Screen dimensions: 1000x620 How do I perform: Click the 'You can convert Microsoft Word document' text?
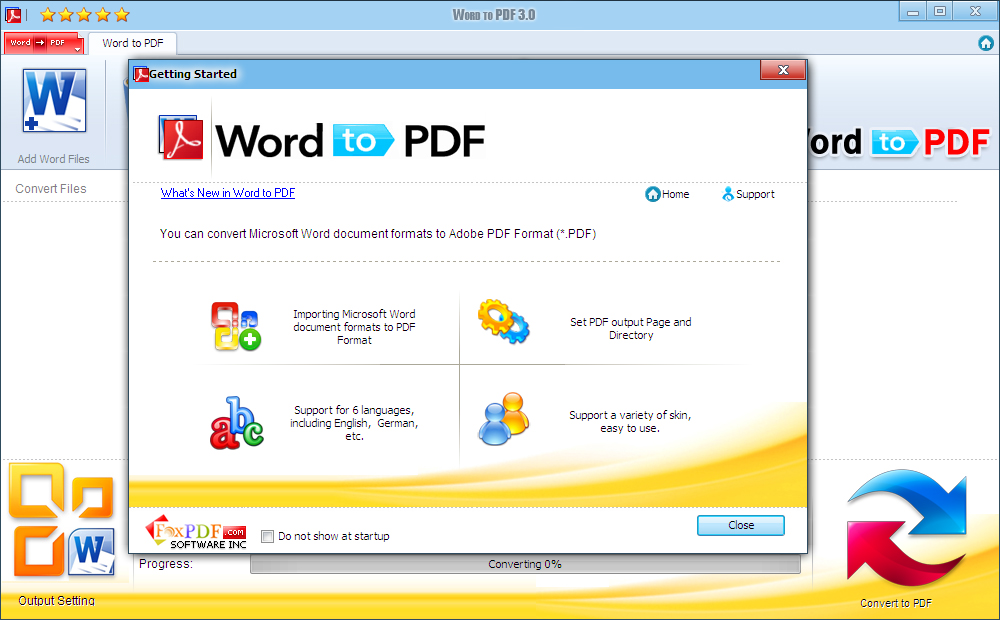(x=378, y=234)
